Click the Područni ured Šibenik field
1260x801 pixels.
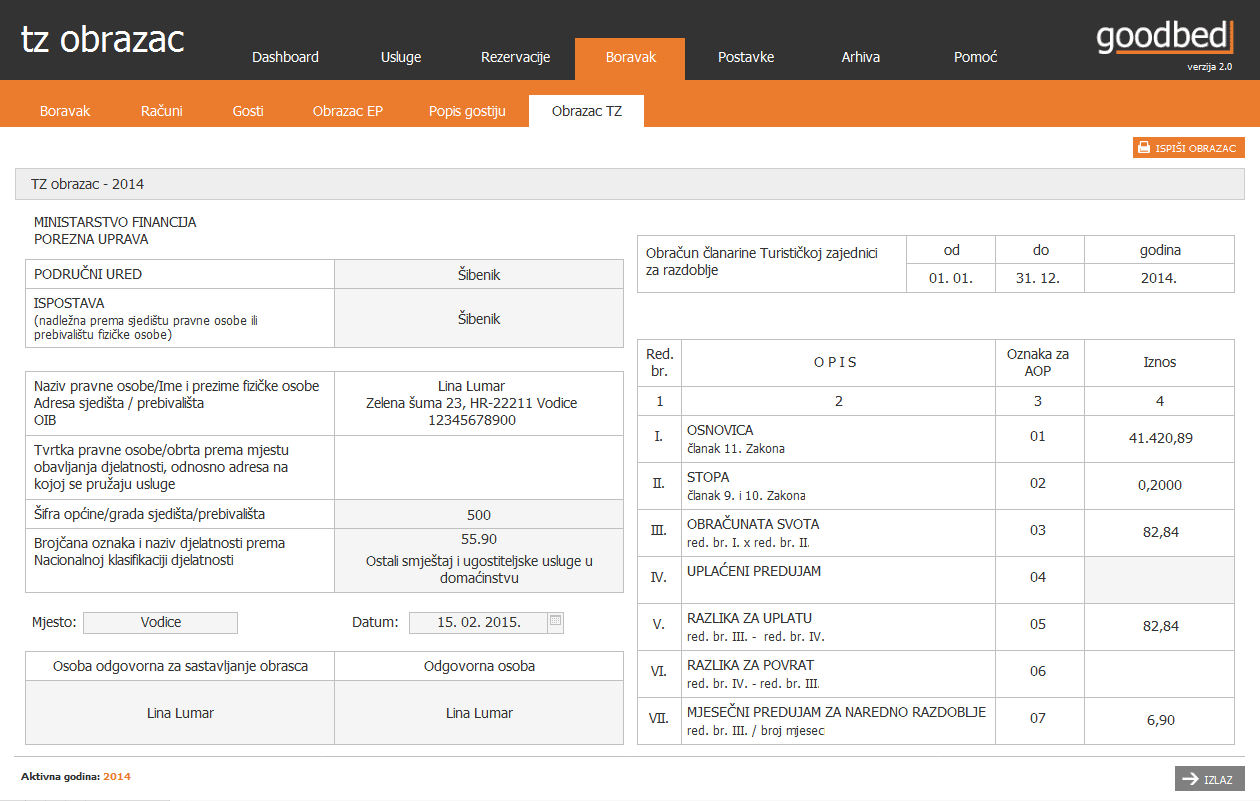pyautogui.click(x=478, y=274)
